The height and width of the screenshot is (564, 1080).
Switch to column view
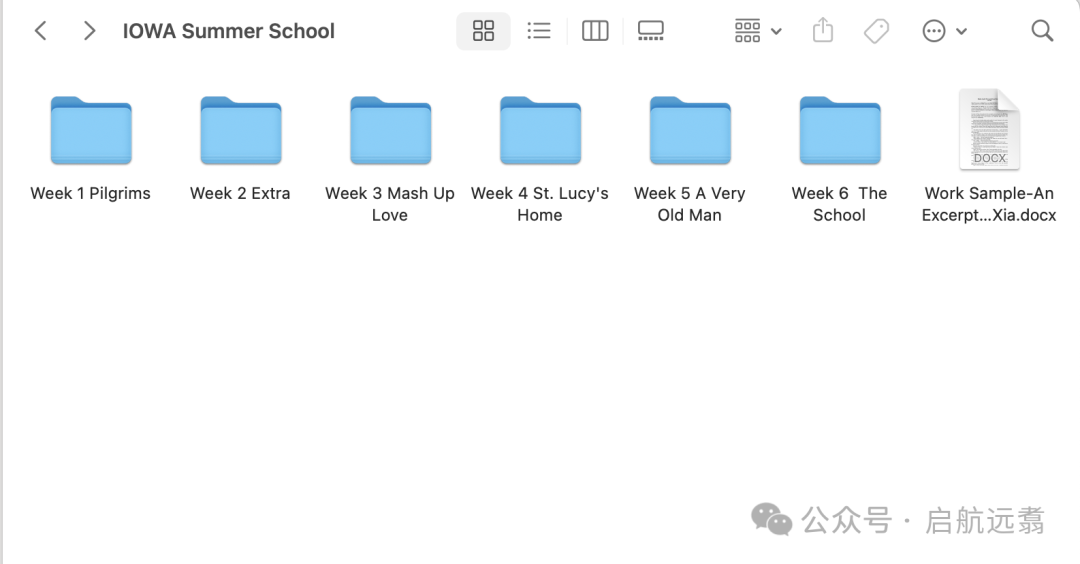pos(595,31)
